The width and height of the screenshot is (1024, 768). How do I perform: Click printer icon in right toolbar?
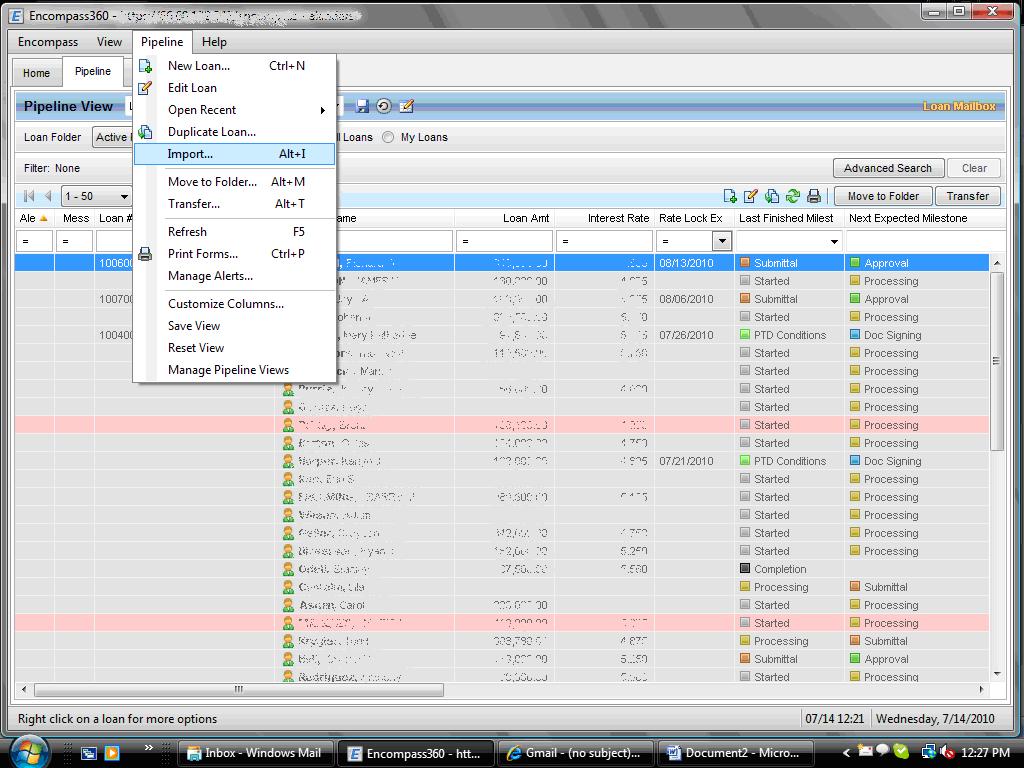(x=814, y=196)
